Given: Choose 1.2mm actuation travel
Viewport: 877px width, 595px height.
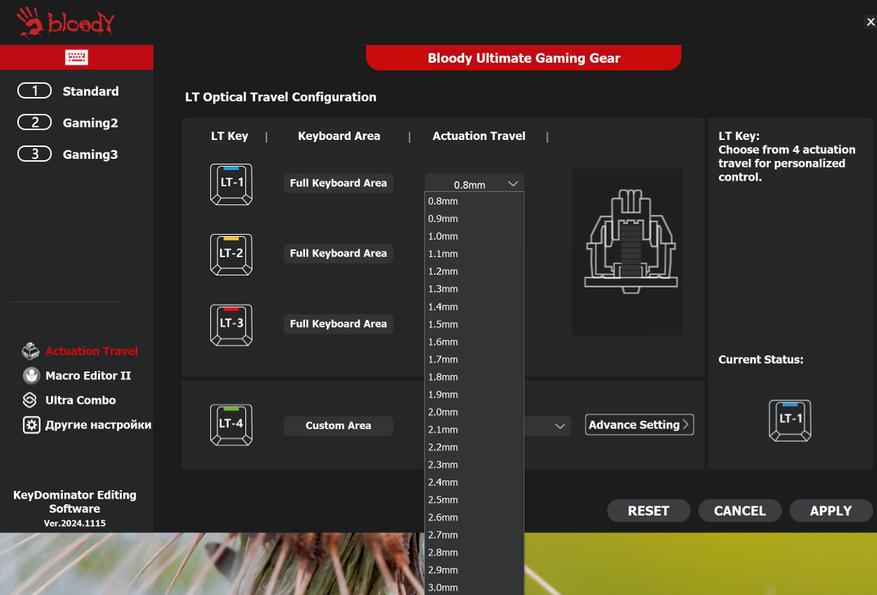Looking at the screenshot, I should pos(474,271).
